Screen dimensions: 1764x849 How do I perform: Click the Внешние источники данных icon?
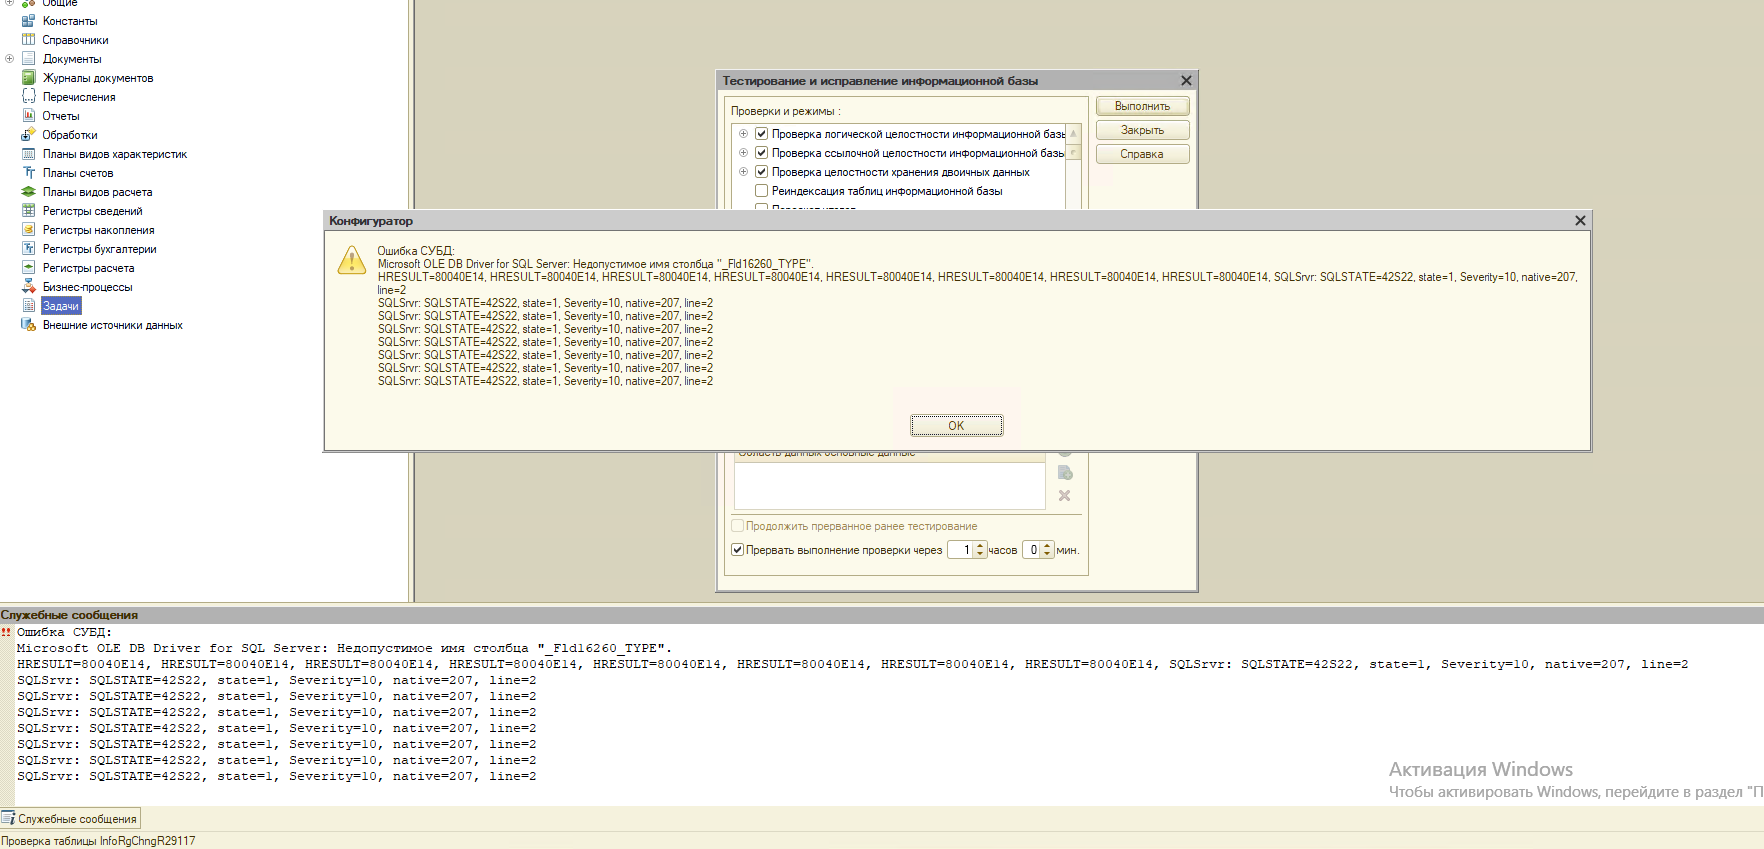pyautogui.click(x=29, y=325)
